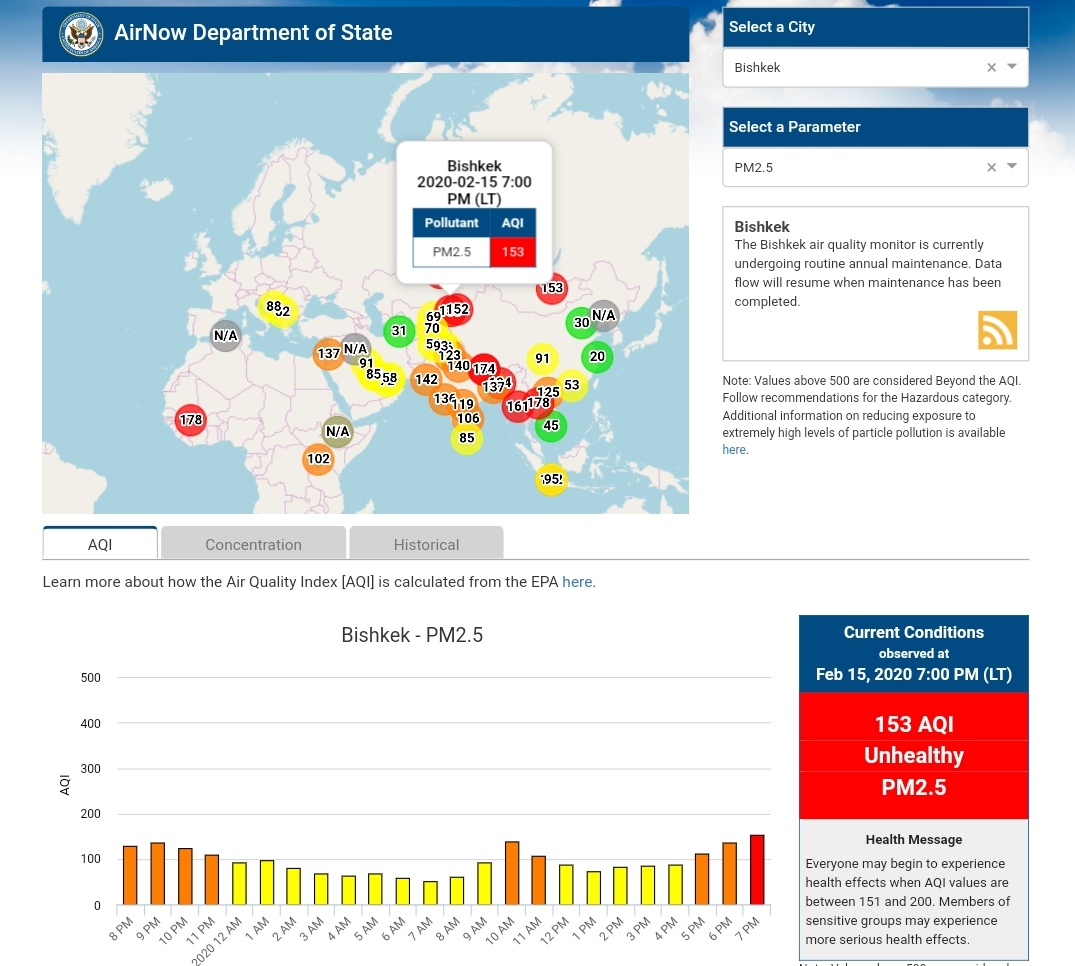
Task: Select the AQI tab
Action: coord(100,544)
